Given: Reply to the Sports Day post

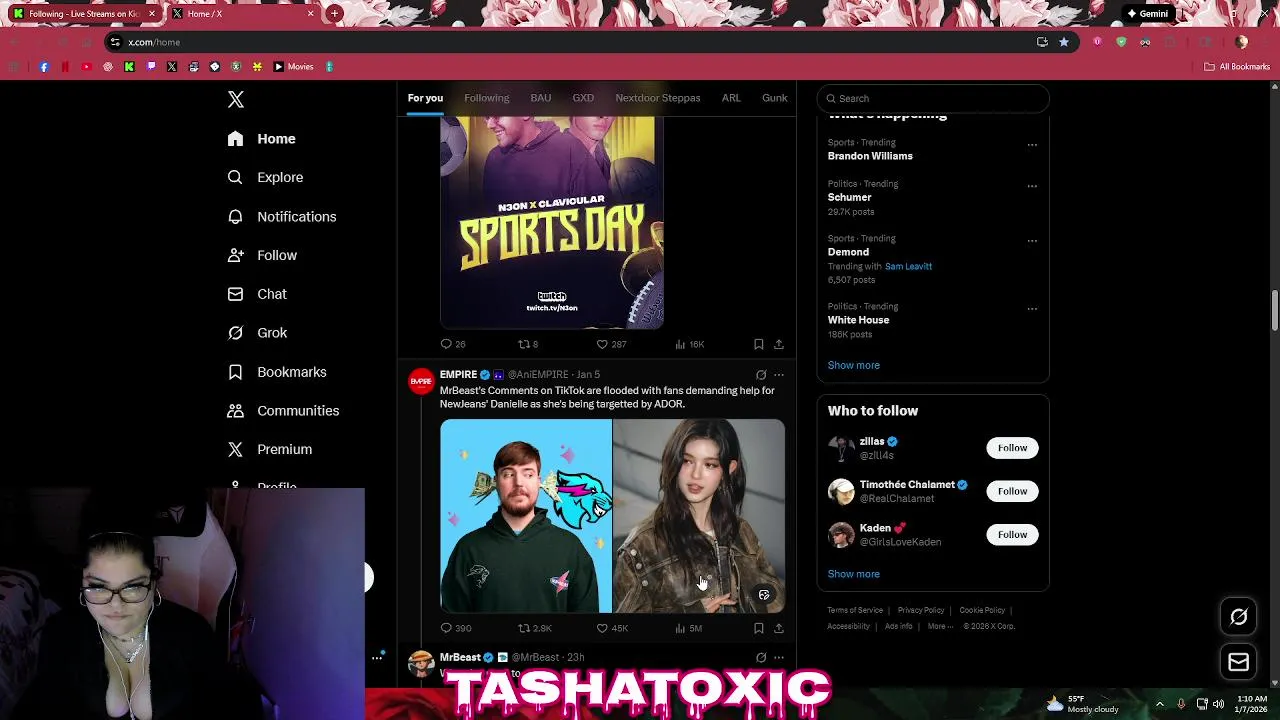Looking at the screenshot, I should [453, 344].
